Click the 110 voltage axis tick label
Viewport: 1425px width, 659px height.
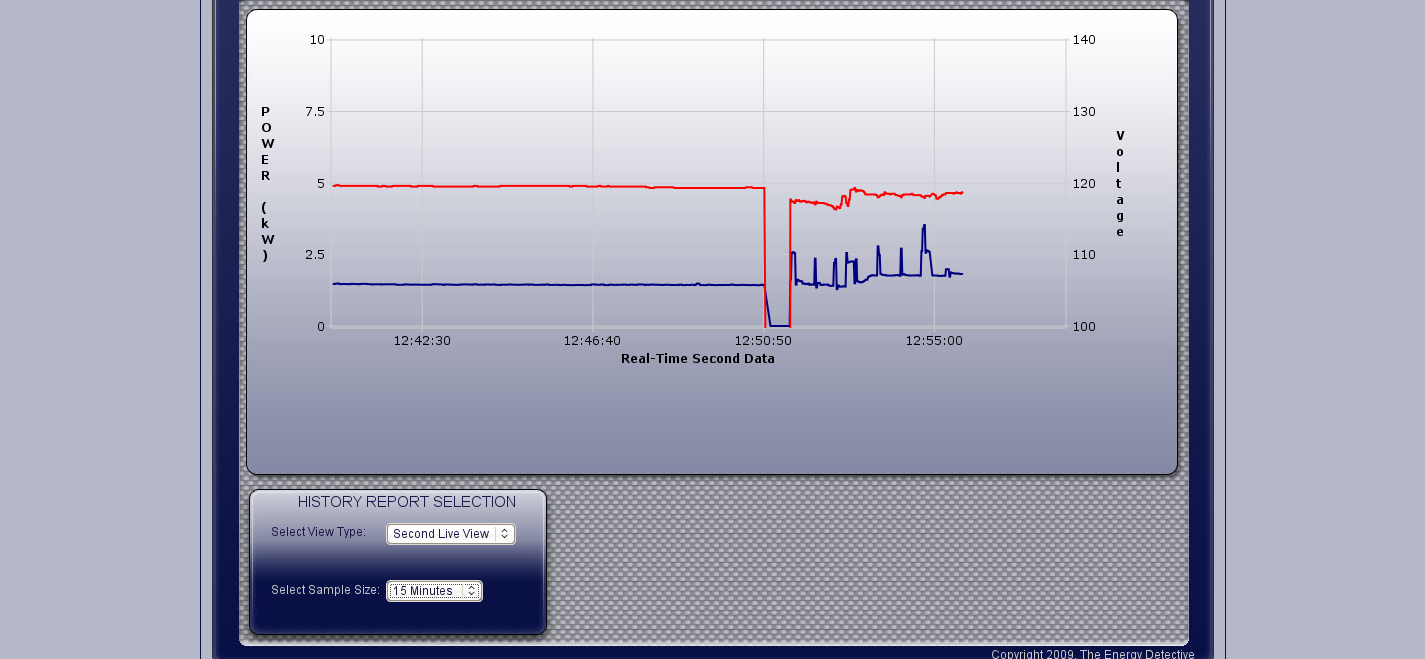point(1084,255)
